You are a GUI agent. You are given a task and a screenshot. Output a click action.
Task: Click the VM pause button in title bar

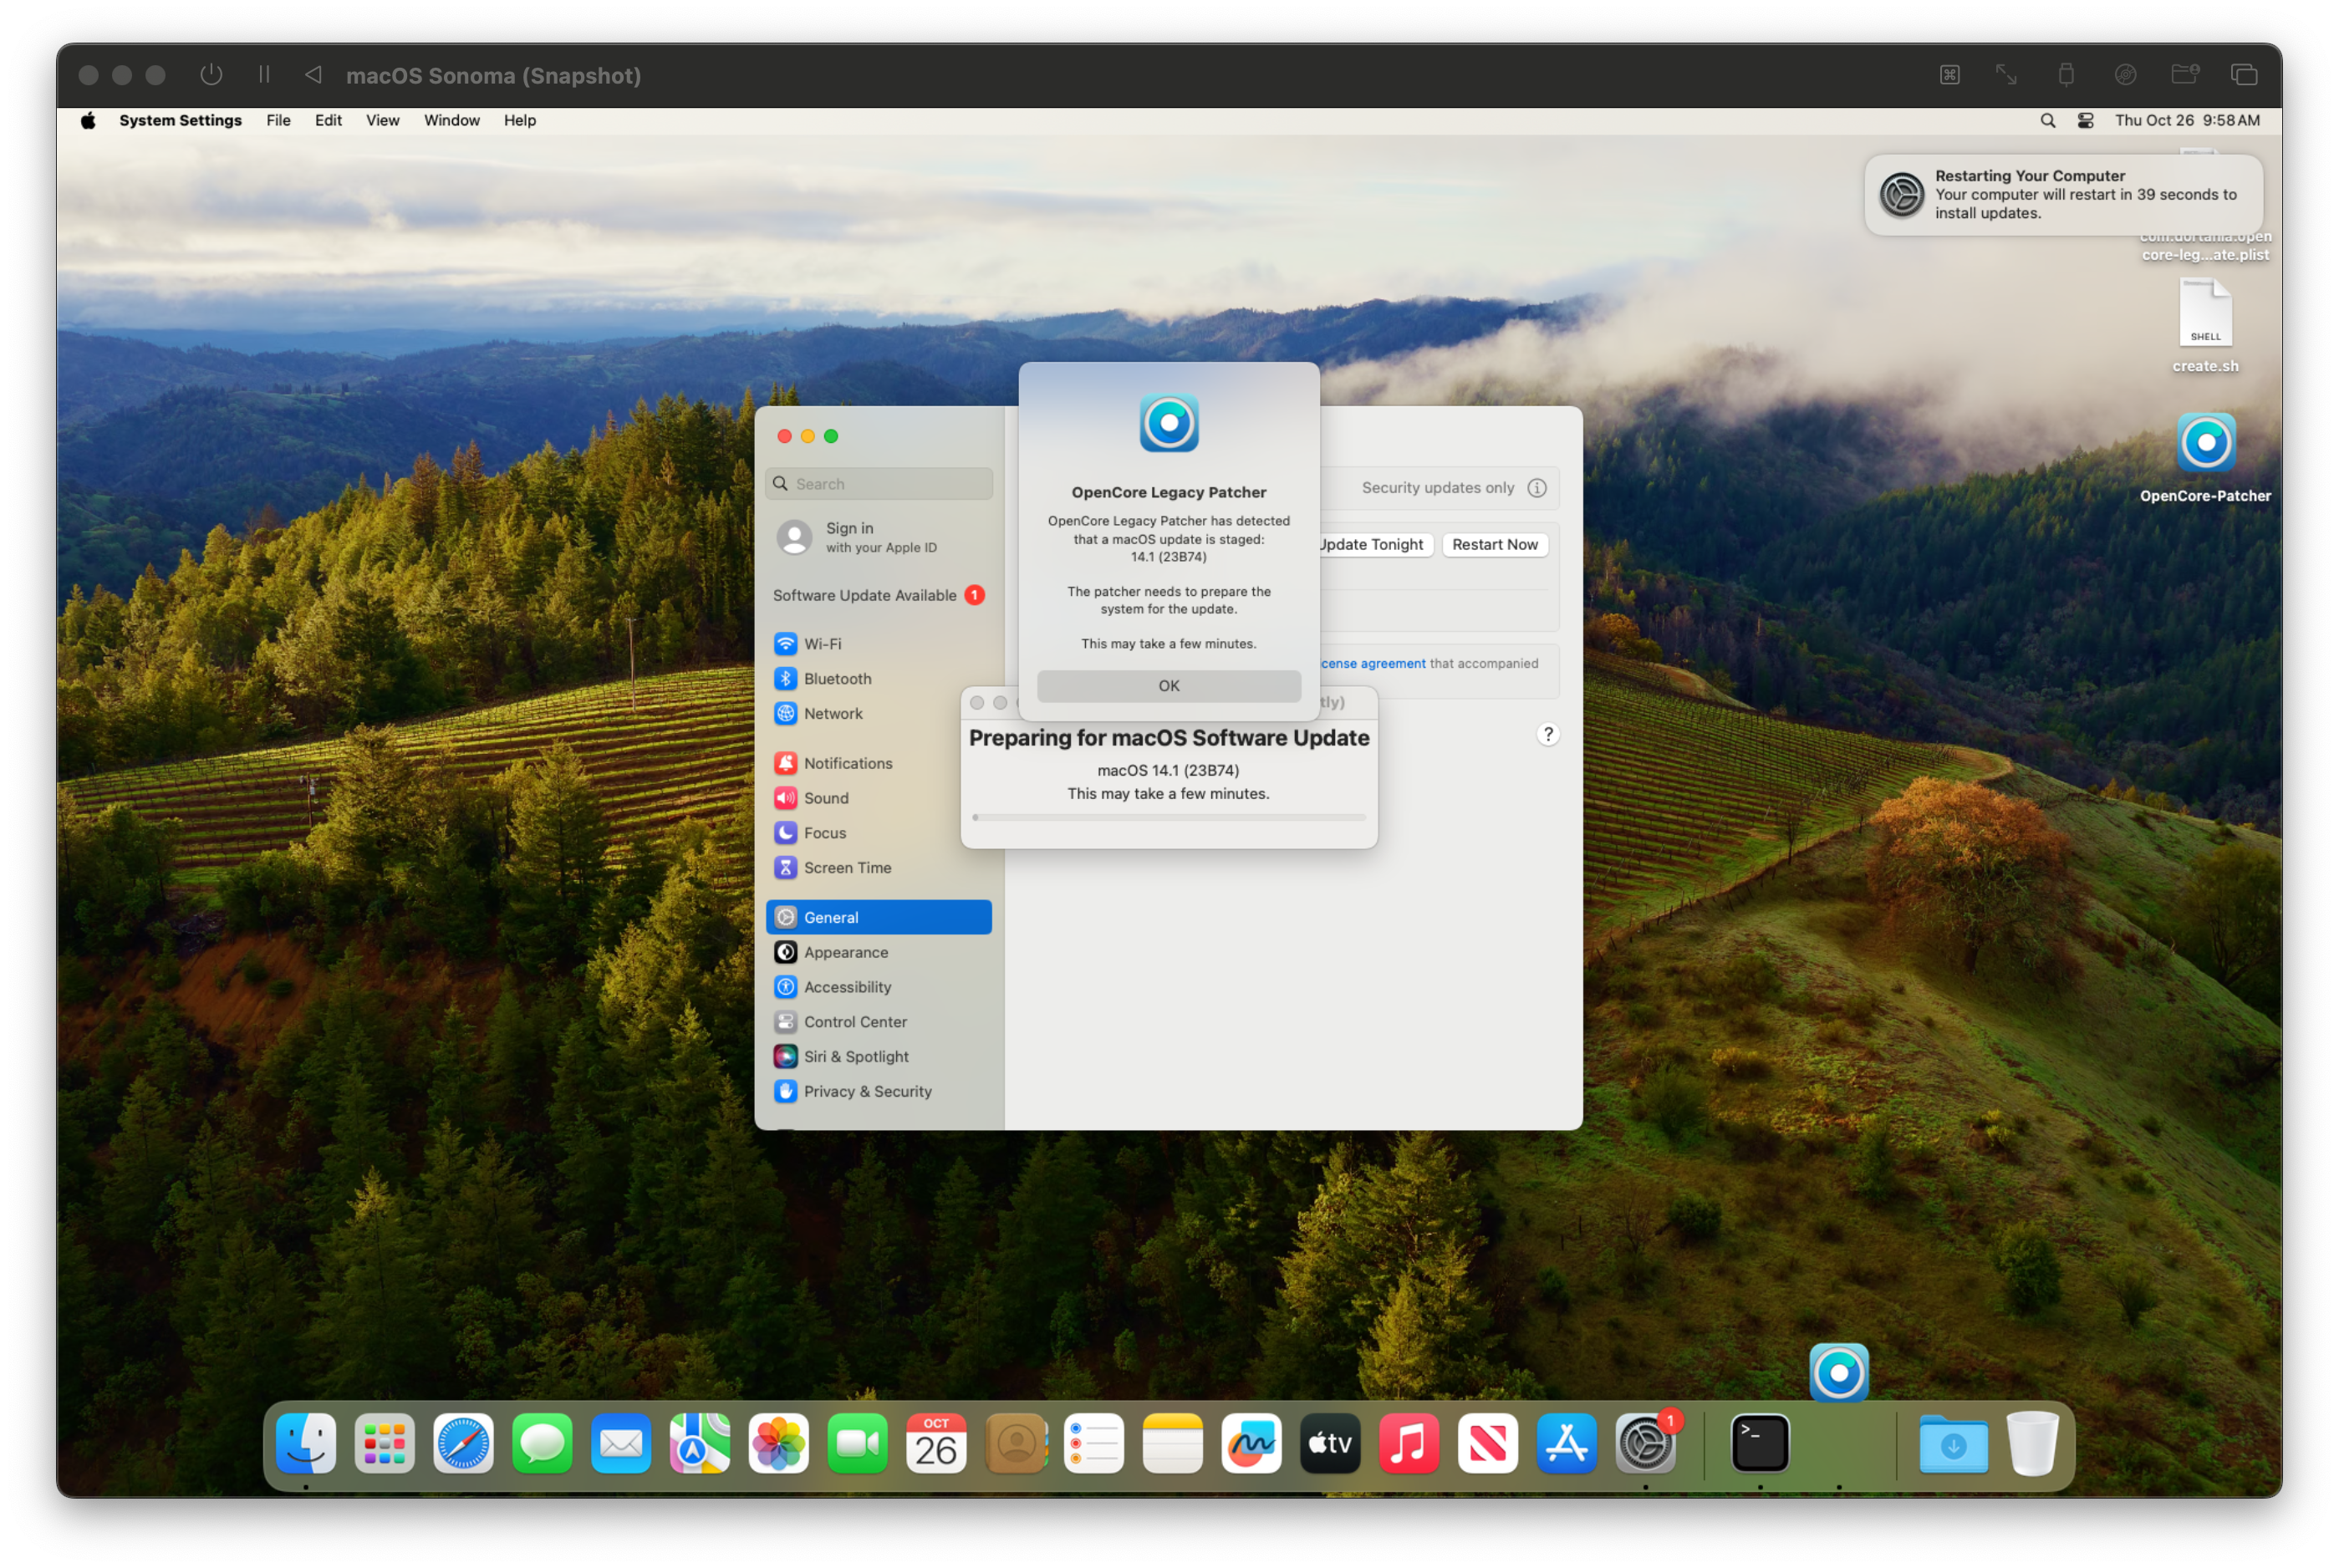(264, 75)
